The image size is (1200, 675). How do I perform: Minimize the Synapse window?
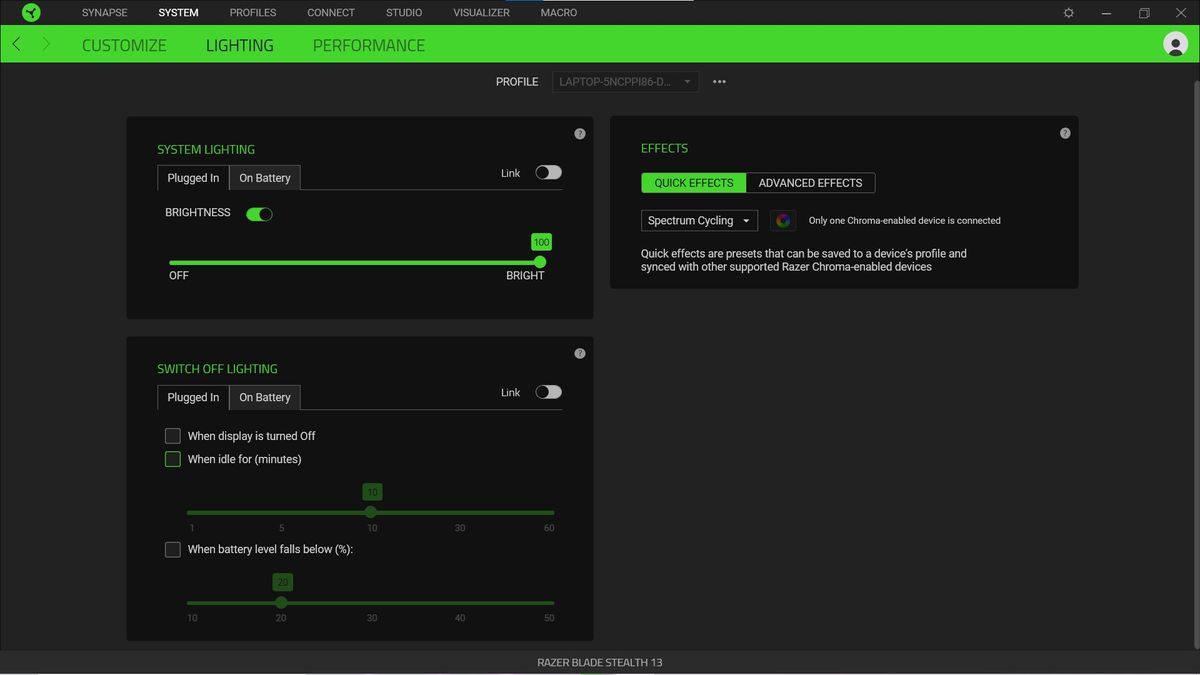(1107, 13)
